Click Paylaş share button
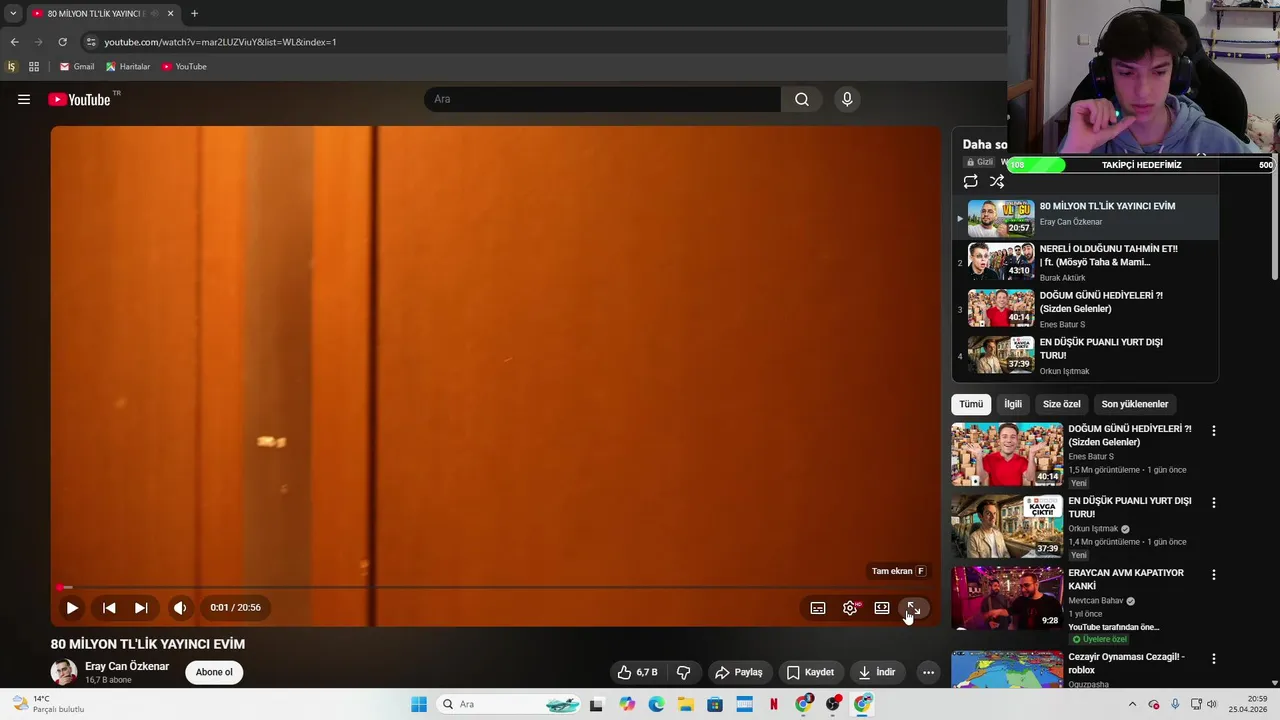1280x720 pixels. 738,672
